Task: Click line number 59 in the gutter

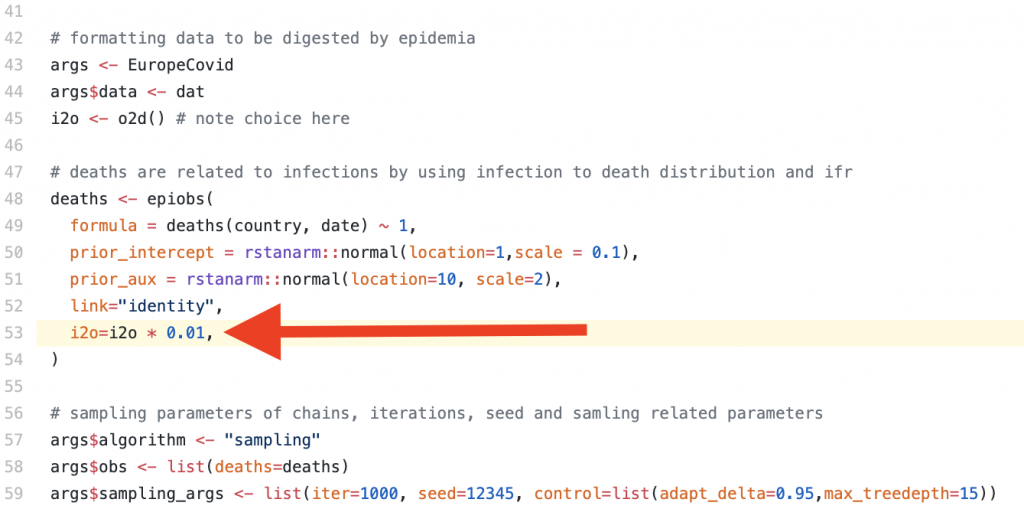Action: click(14, 493)
